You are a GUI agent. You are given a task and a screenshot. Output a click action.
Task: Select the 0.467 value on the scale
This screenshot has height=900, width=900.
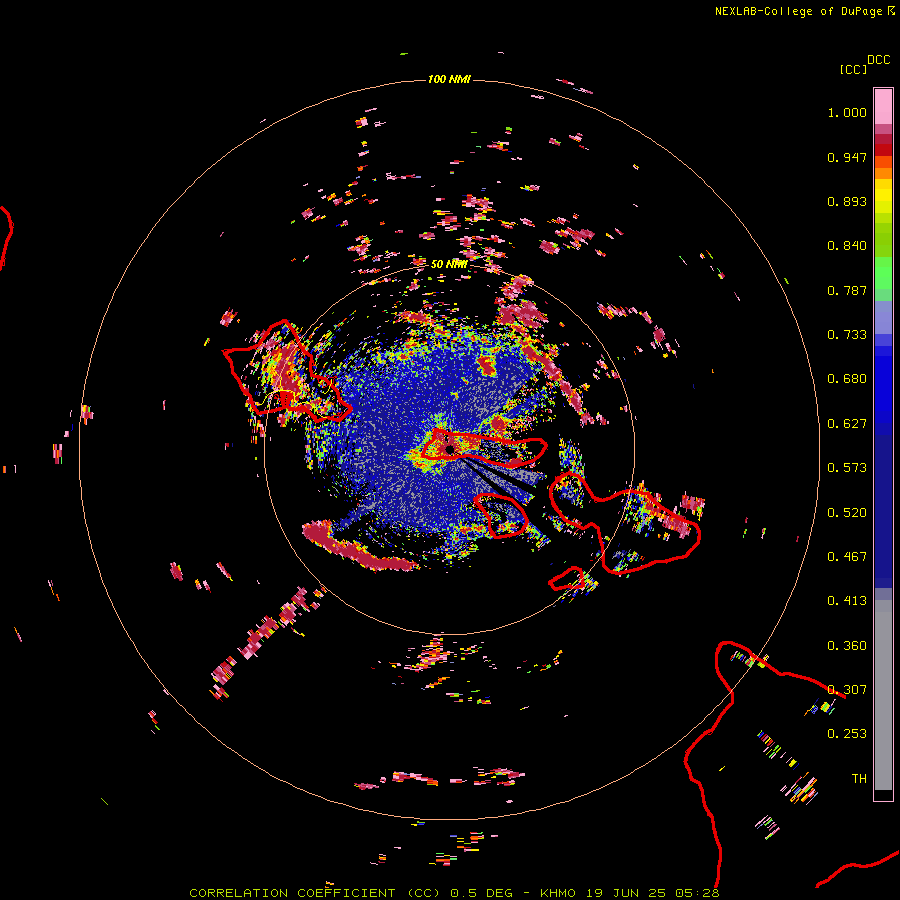847,557
